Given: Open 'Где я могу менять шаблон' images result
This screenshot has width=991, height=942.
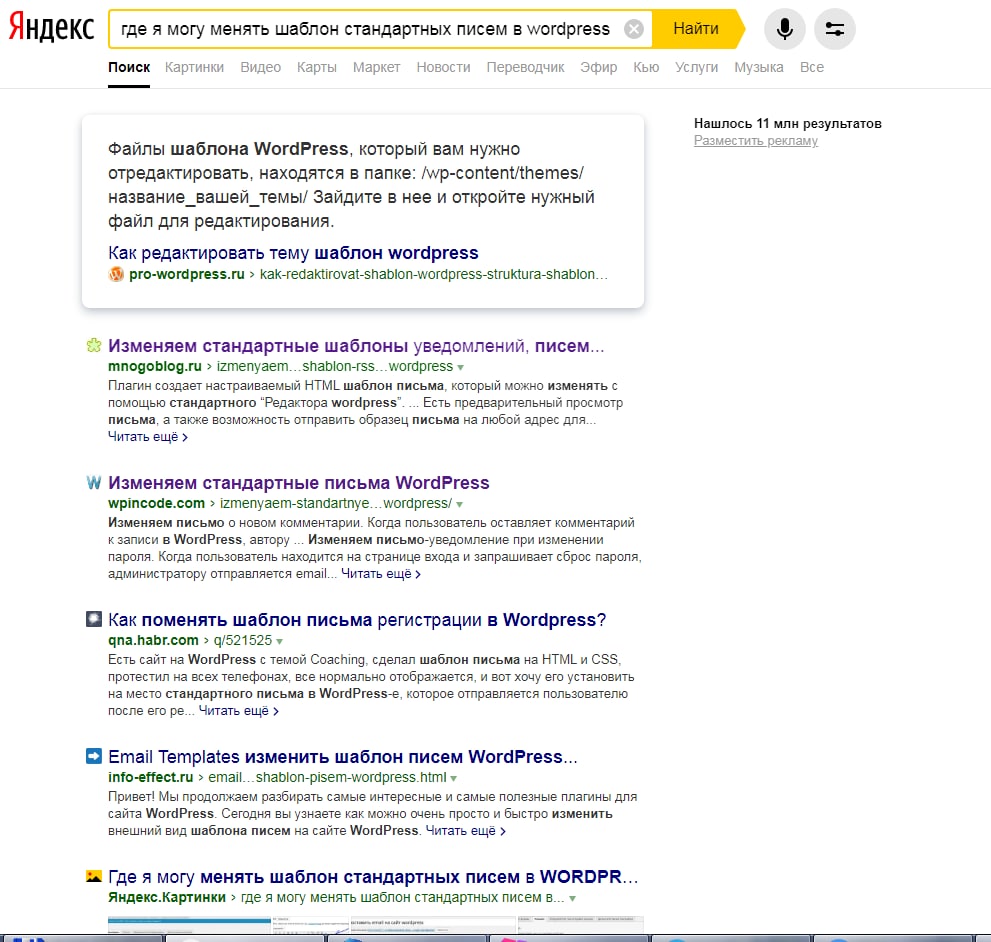Looking at the screenshot, I should [373, 877].
